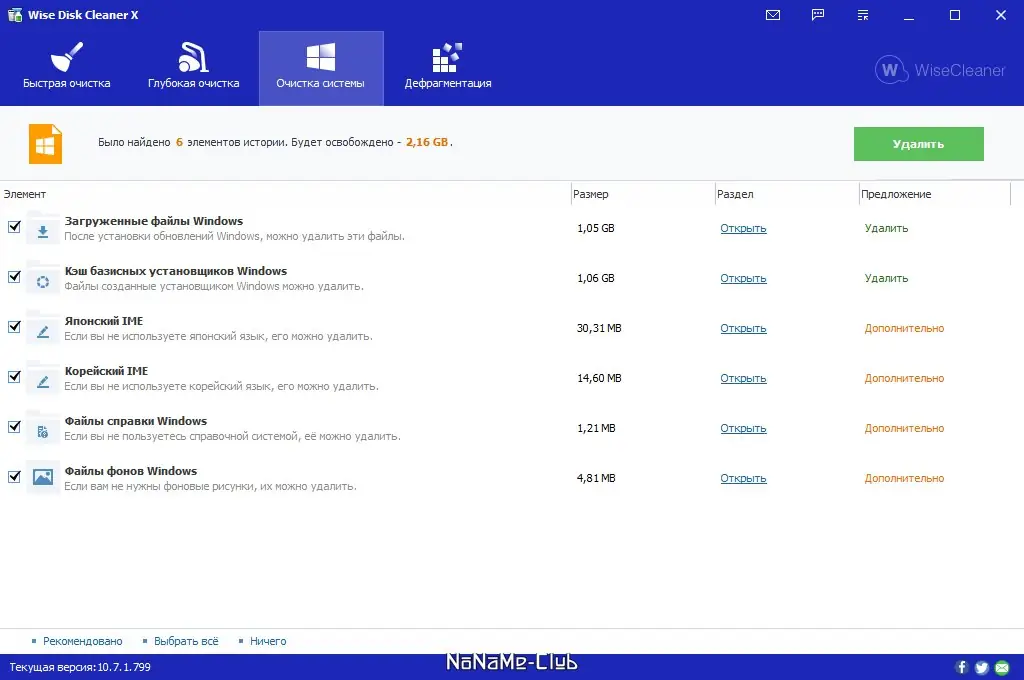Image resolution: width=1024 pixels, height=680 pixels.
Task: Click the download icon of Загруженные файлы Windows
Action: click(x=43, y=230)
